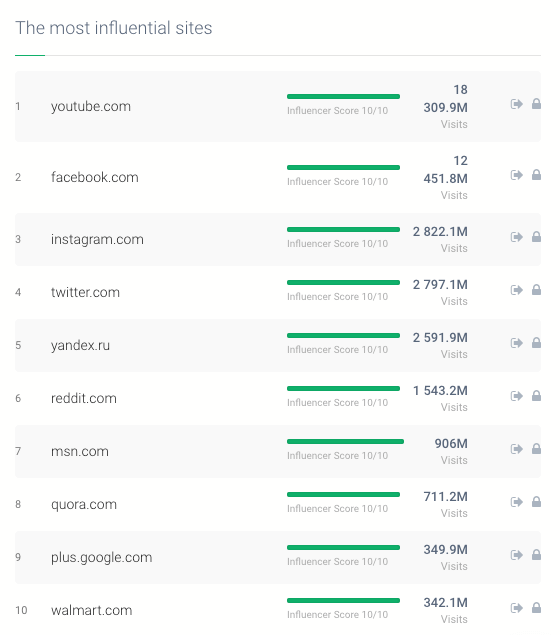Image resolution: width=560 pixels, height=635 pixels.
Task: Click the lock icon in reddit.com row
Action: point(536,395)
